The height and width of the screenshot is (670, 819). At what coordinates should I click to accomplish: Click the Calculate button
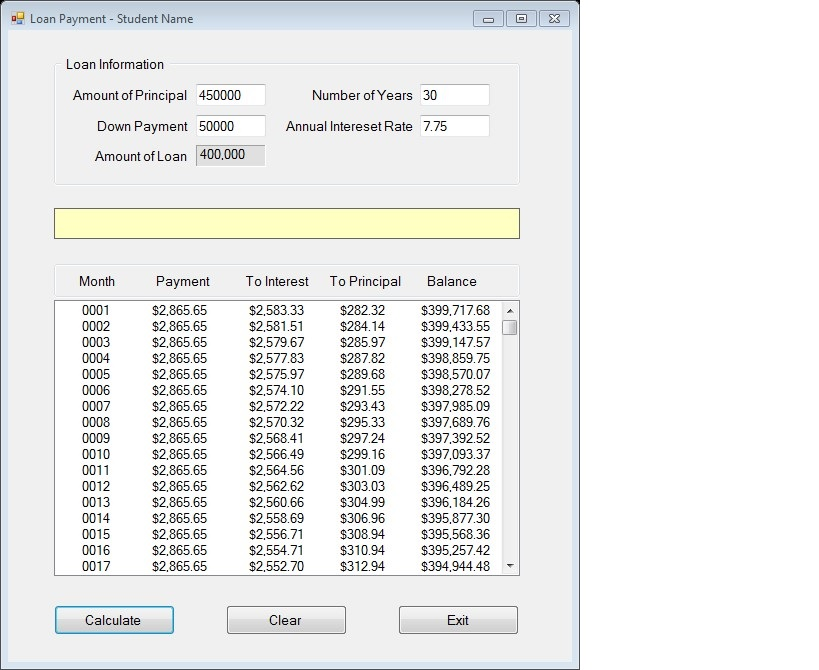(114, 620)
